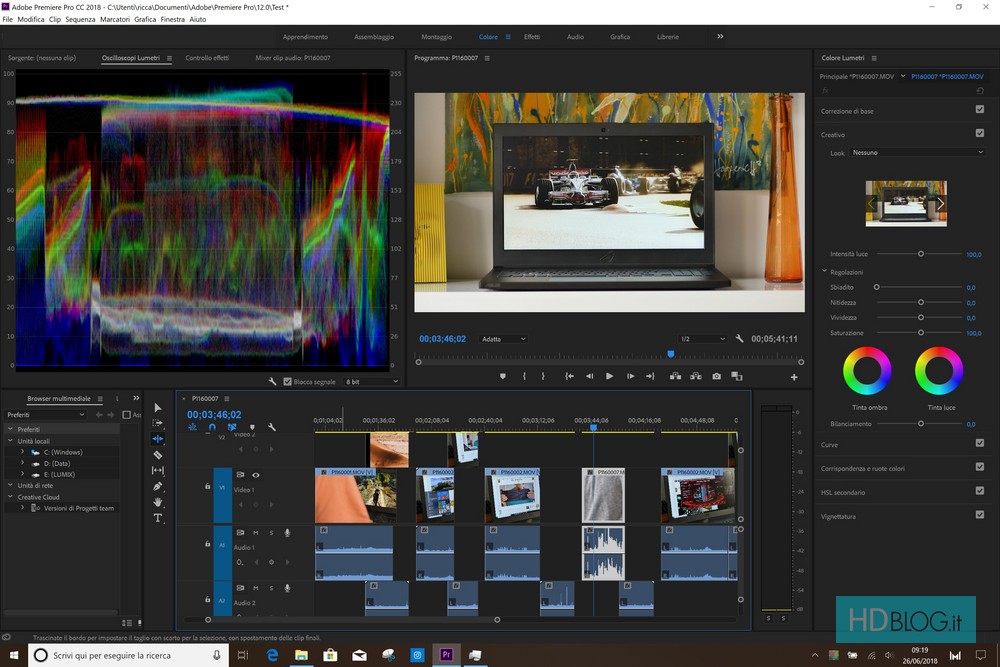Viewport: 1000px width, 667px height.
Task: Play the sequence in Program monitor
Action: 609,376
